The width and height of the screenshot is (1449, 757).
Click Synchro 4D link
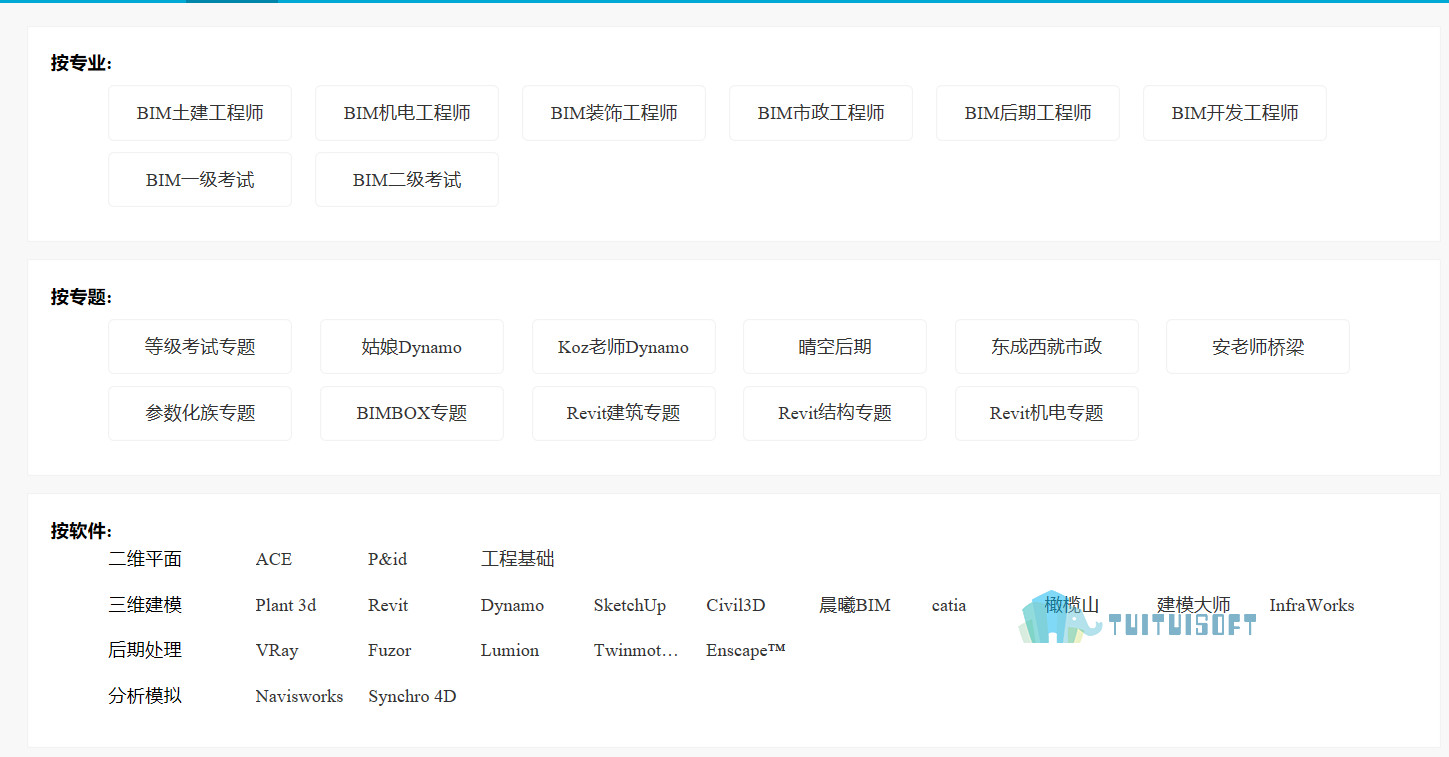(x=412, y=696)
